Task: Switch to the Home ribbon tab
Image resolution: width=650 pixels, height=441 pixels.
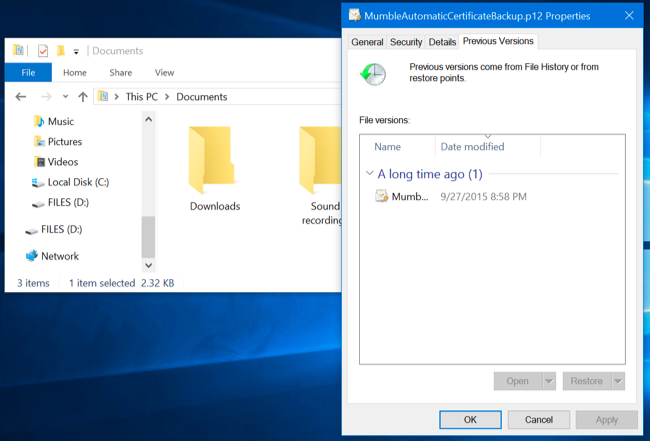Action: (75, 73)
